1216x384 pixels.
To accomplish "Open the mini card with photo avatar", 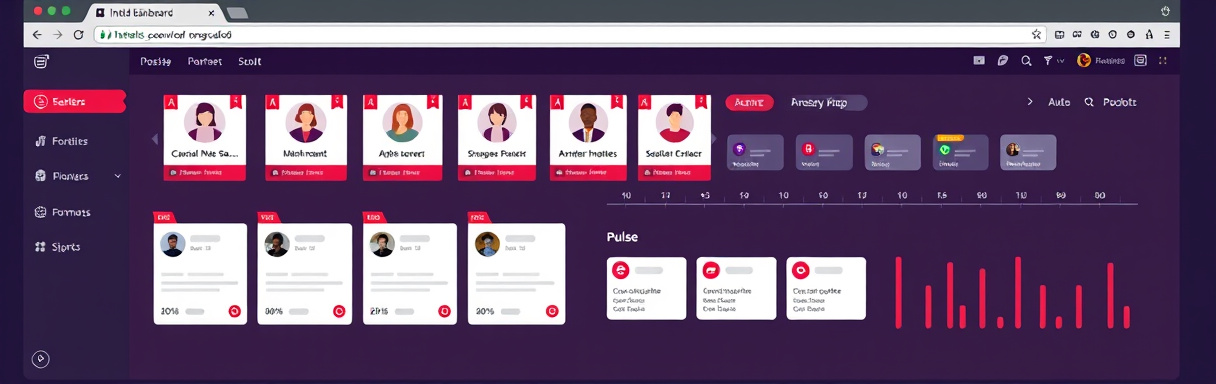I will pyautogui.click(x=1027, y=152).
